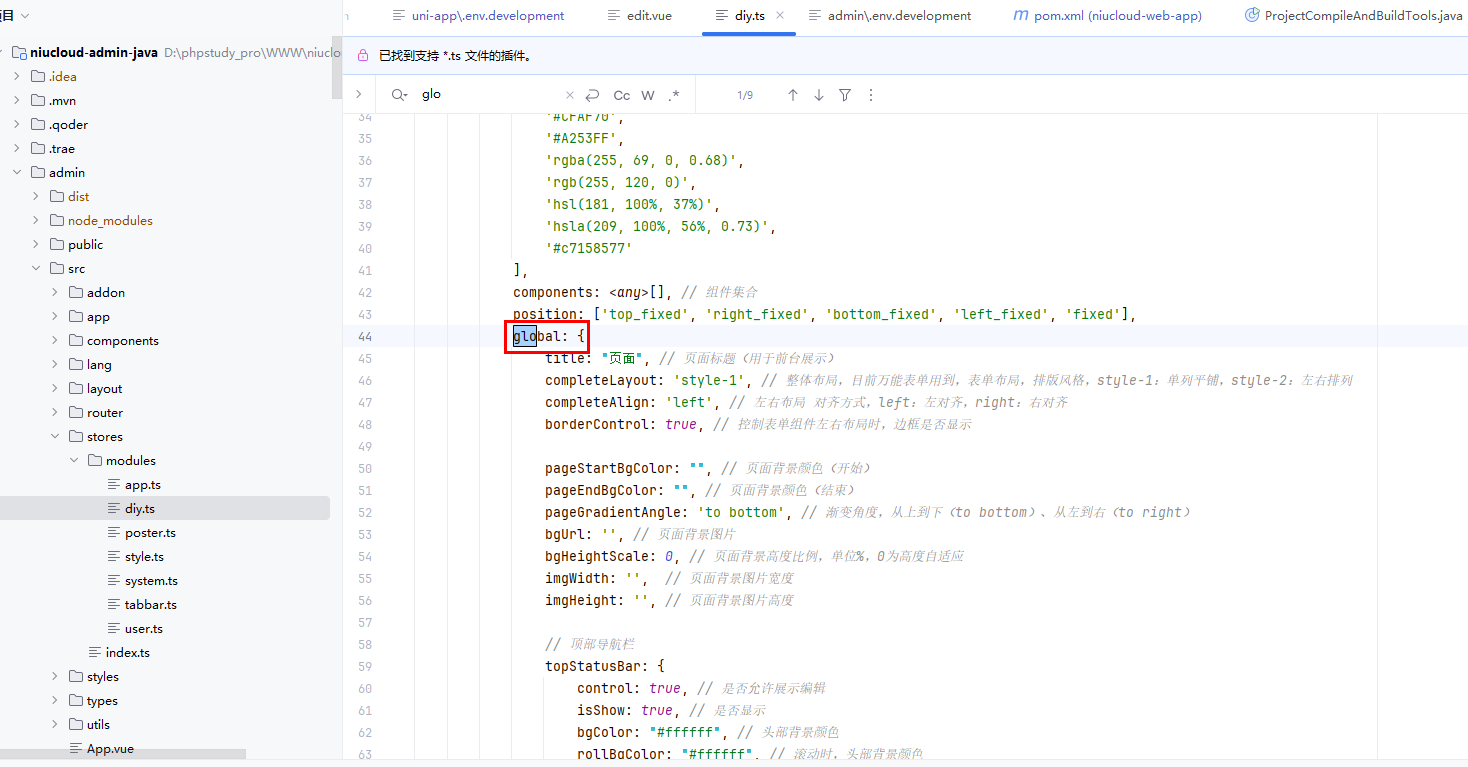This screenshot has height=767, width=1468.
Task: Open poster.ts file in project tree
Action: click(150, 532)
